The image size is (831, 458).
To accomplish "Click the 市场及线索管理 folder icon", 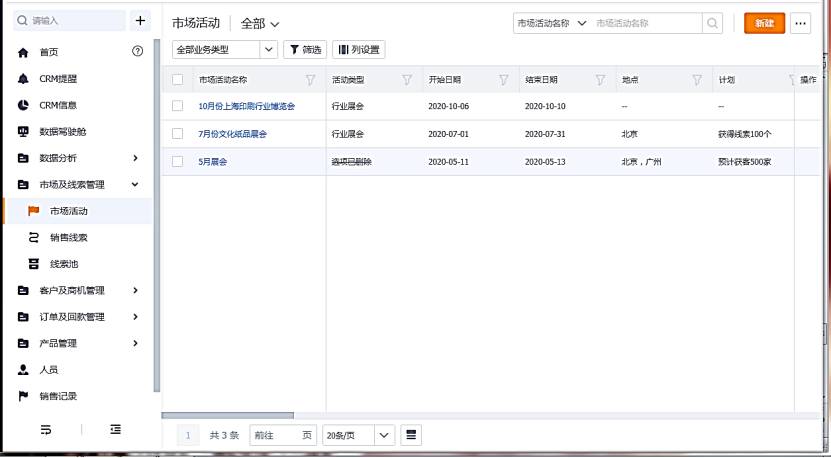I will [x=23, y=184].
